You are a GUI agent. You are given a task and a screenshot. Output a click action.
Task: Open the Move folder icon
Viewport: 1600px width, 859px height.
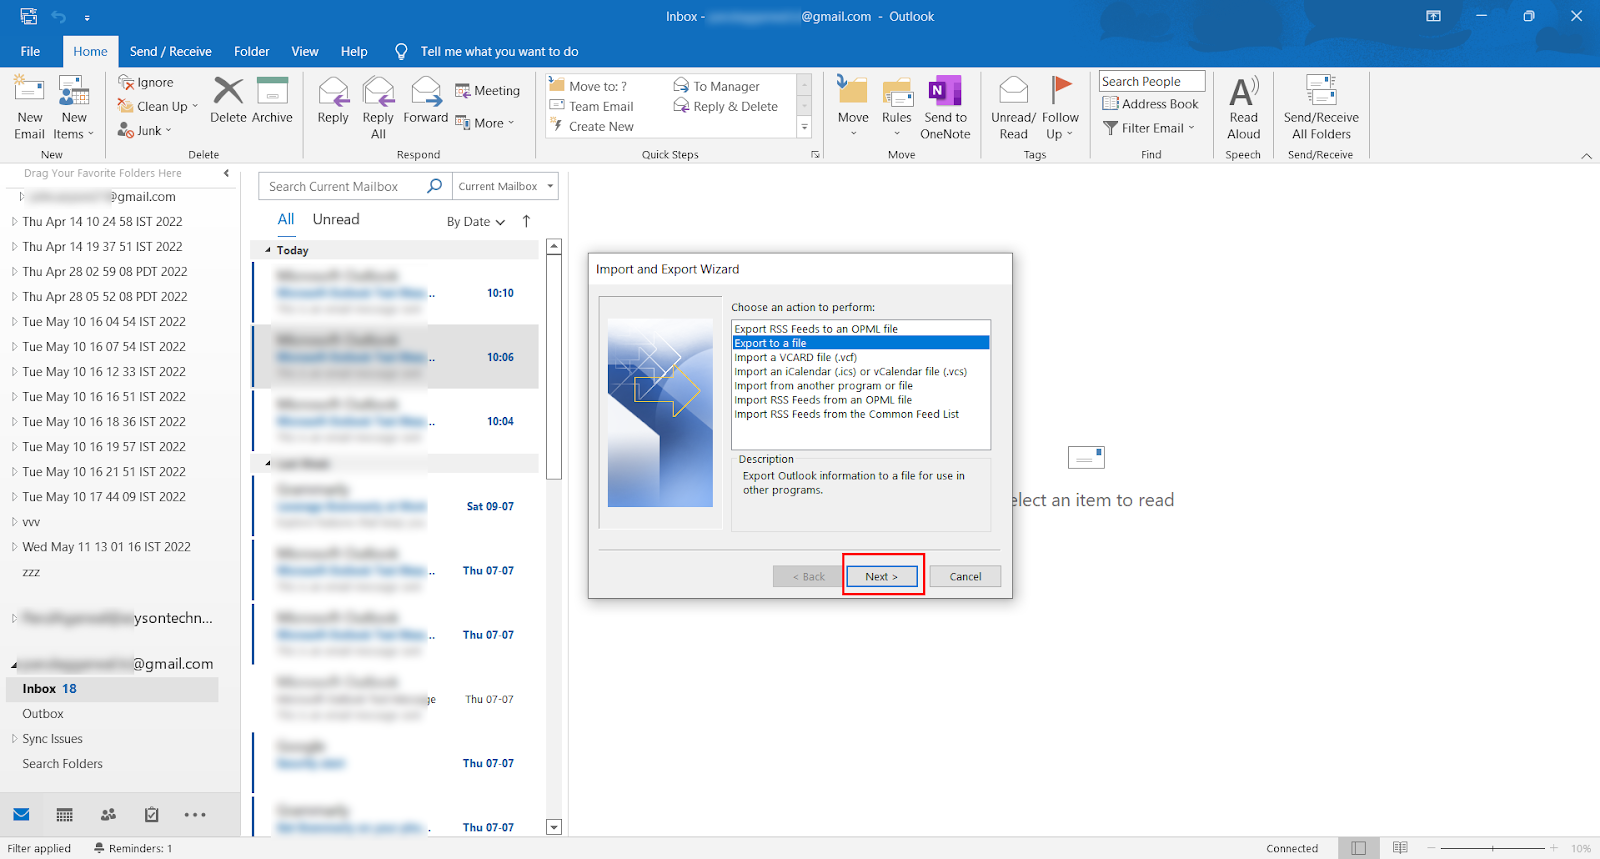(853, 91)
